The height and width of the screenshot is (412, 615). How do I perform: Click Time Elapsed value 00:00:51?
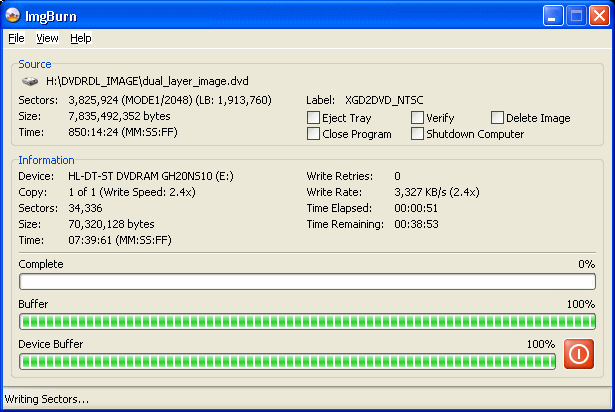[x=416, y=208]
